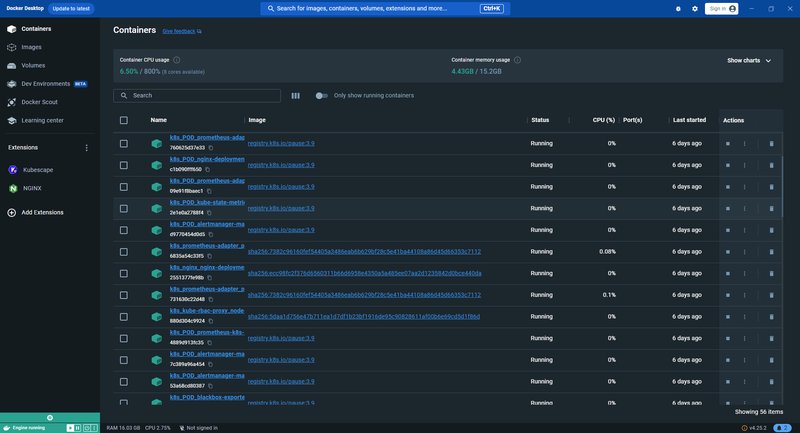Toggle Only show running containers
This screenshot has width=800, height=433.
coord(321,96)
